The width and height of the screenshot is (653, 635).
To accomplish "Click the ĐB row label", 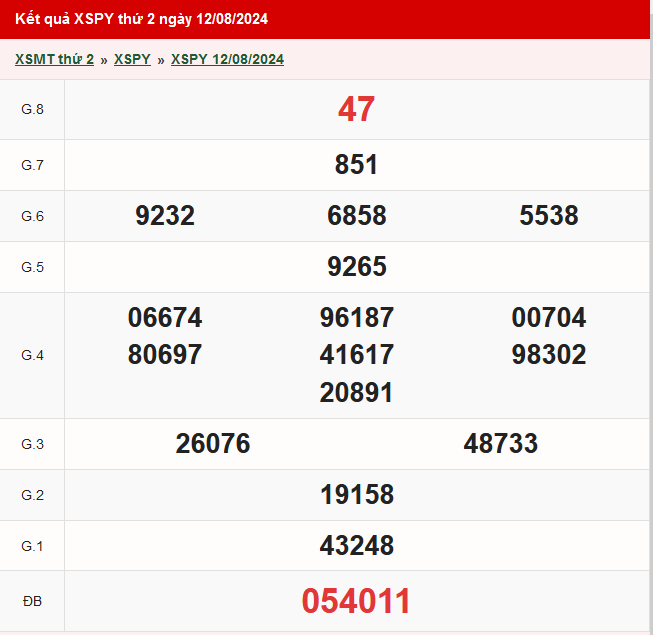I will coord(32,601).
